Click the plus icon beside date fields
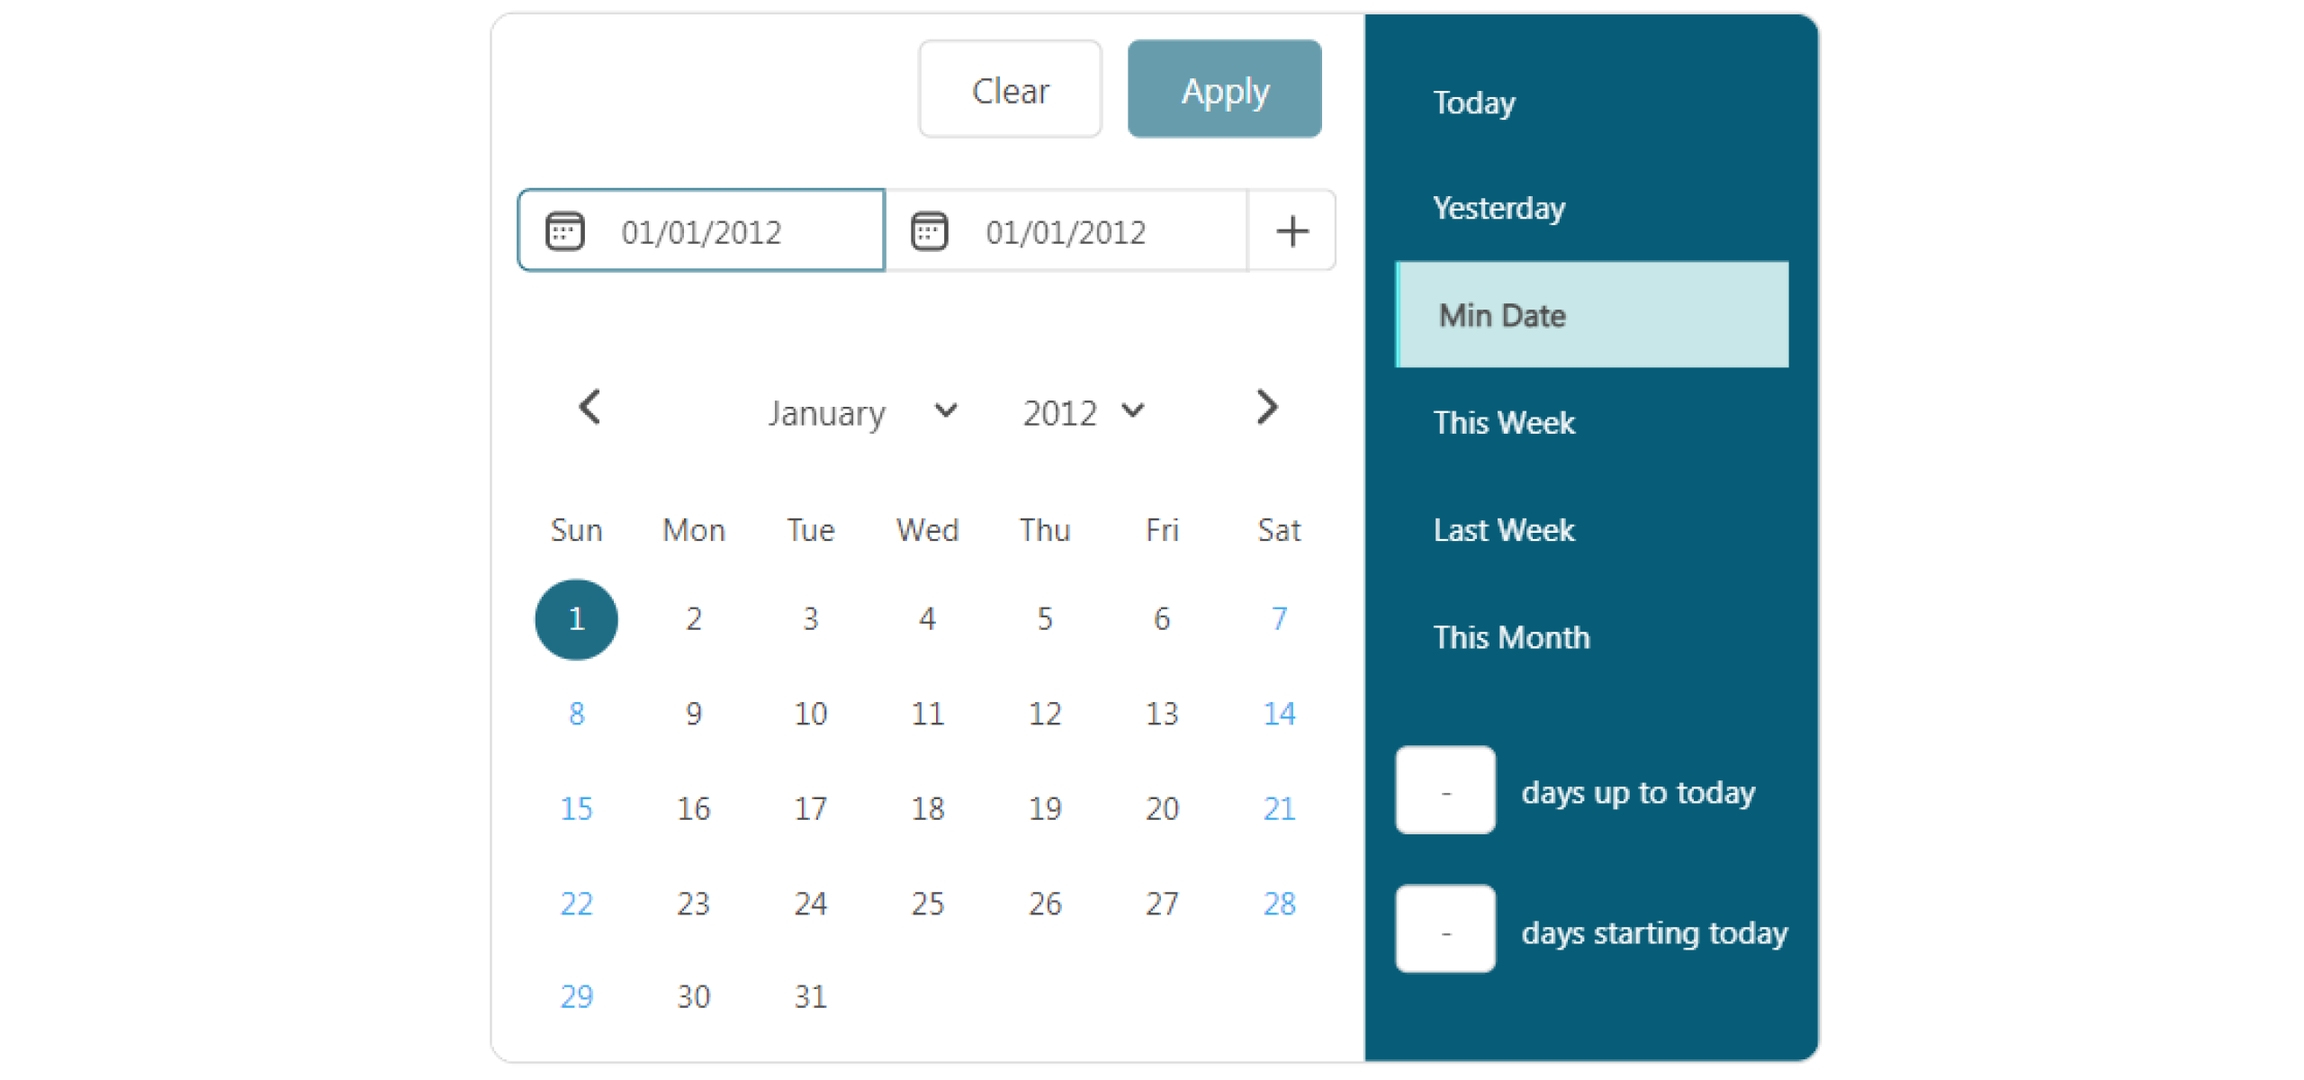The width and height of the screenshot is (2304, 1080). (x=1292, y=231)
